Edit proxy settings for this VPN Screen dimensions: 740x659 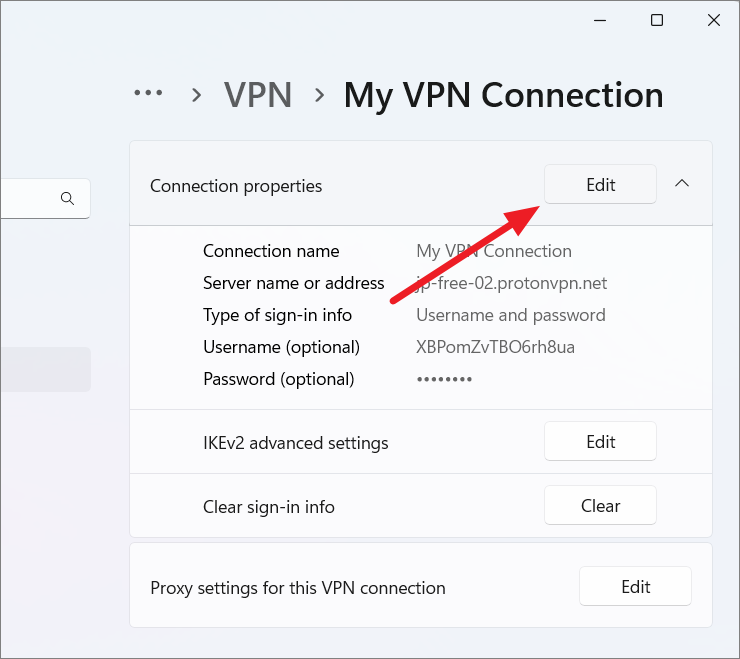pyautogui.click(x=635, y=586)
